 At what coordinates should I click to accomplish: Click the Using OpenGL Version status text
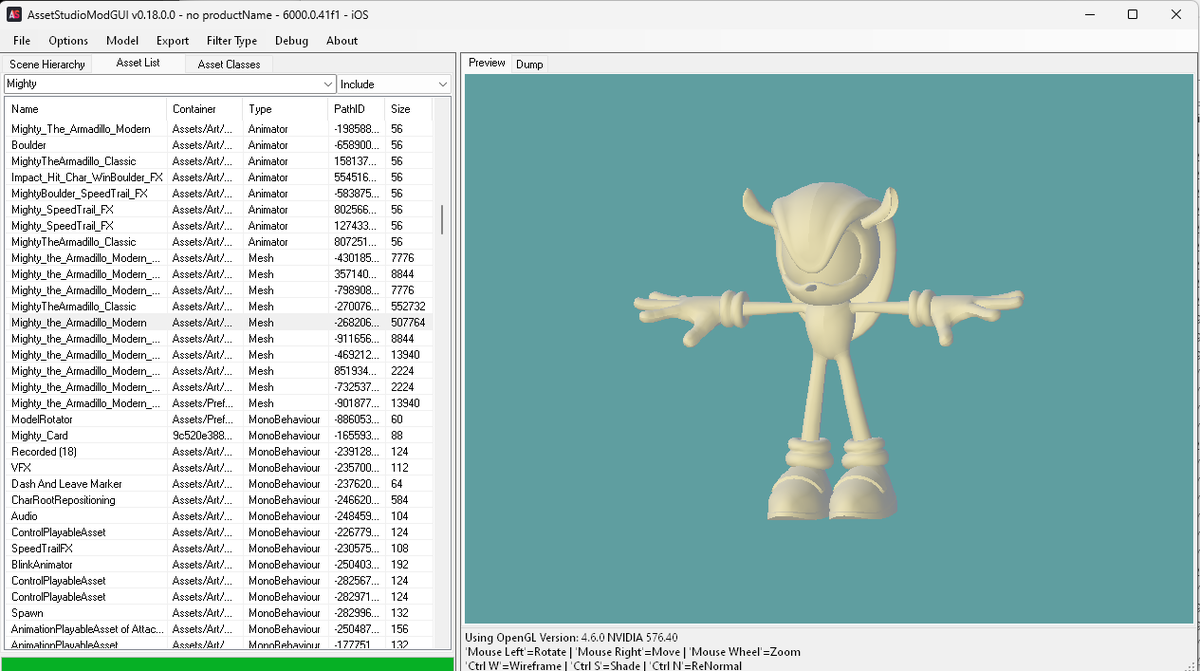pos(572,637)
